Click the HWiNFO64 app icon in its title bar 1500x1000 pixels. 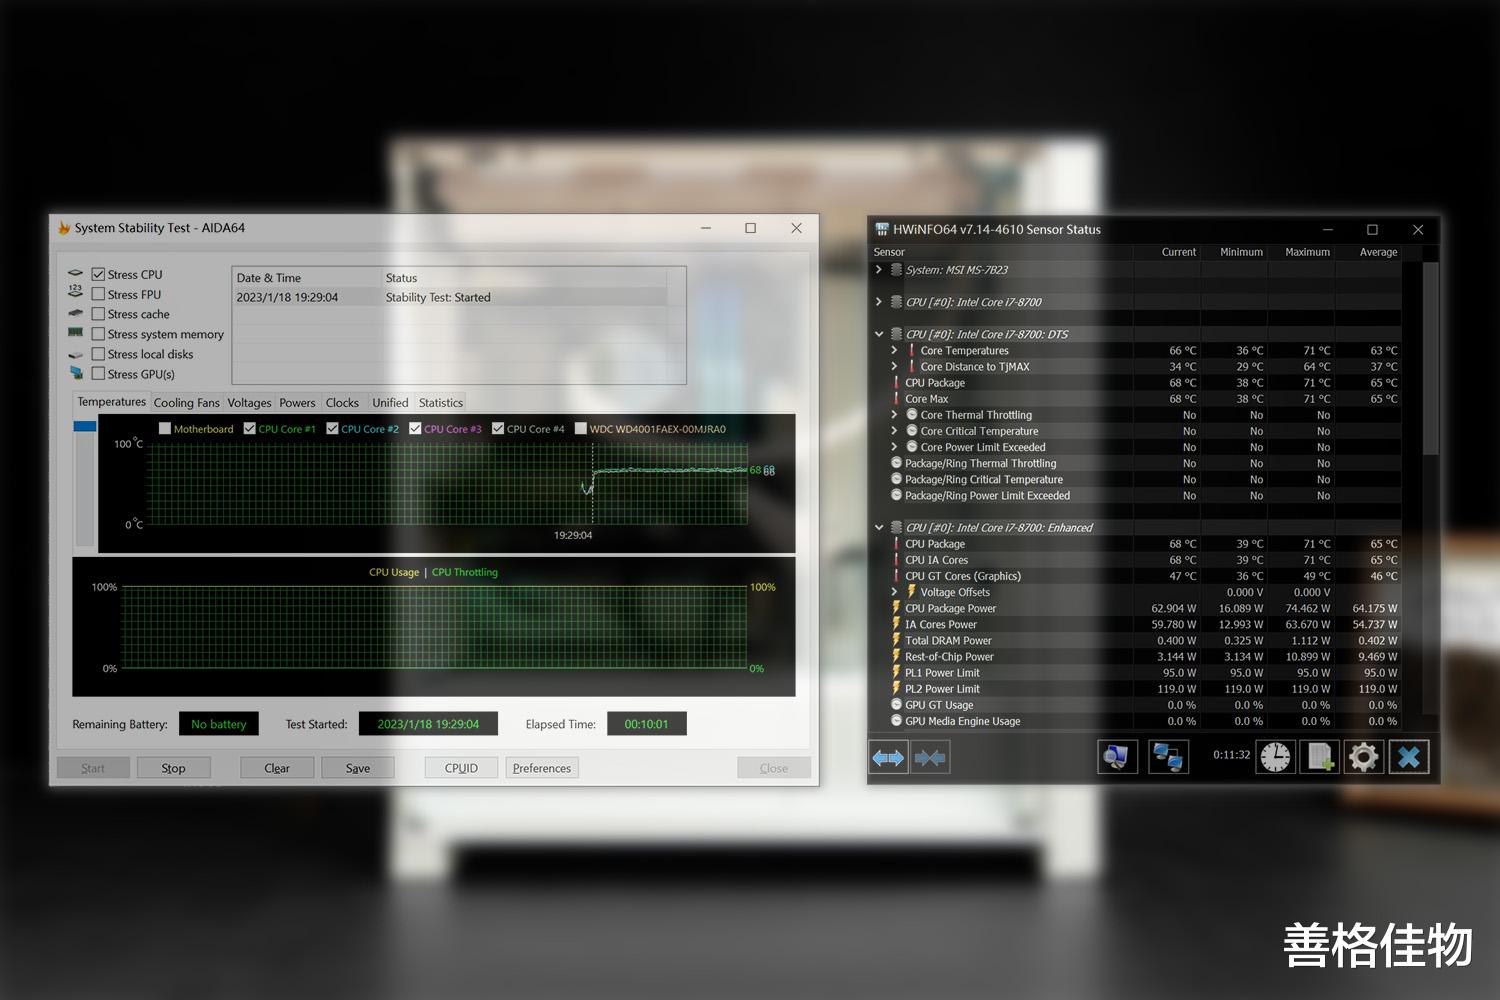click(882, 229)
